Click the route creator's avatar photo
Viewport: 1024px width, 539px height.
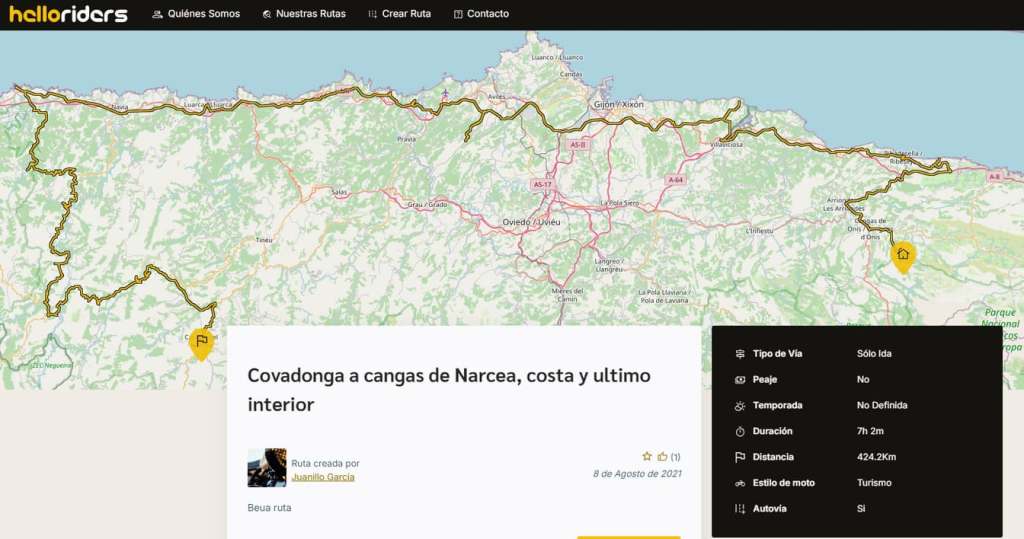click(x=267, y=467)
